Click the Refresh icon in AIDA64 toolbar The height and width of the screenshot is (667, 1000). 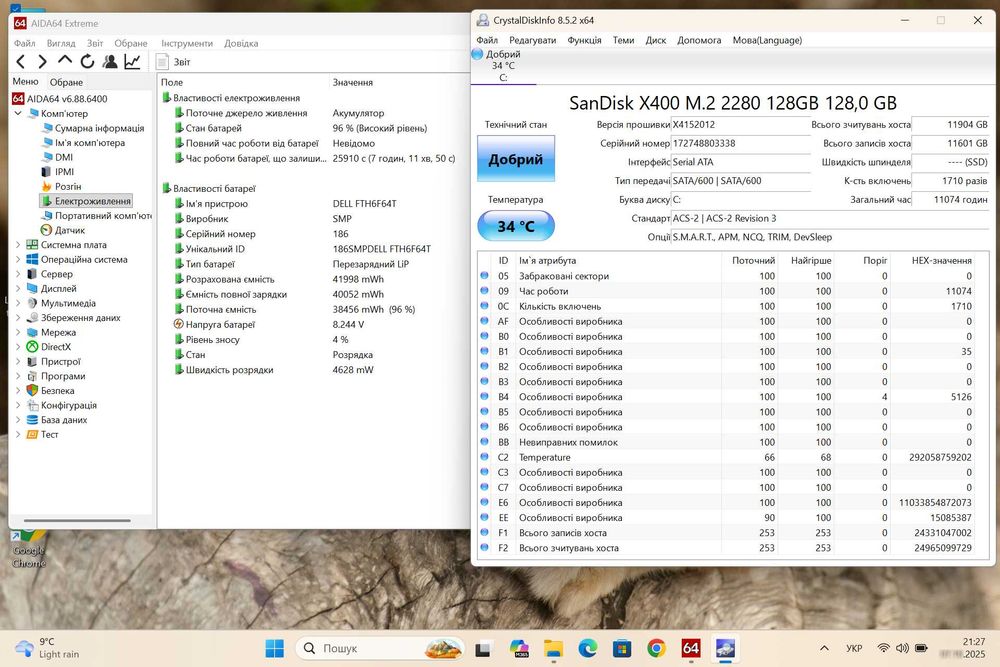(x=87, y=62)
